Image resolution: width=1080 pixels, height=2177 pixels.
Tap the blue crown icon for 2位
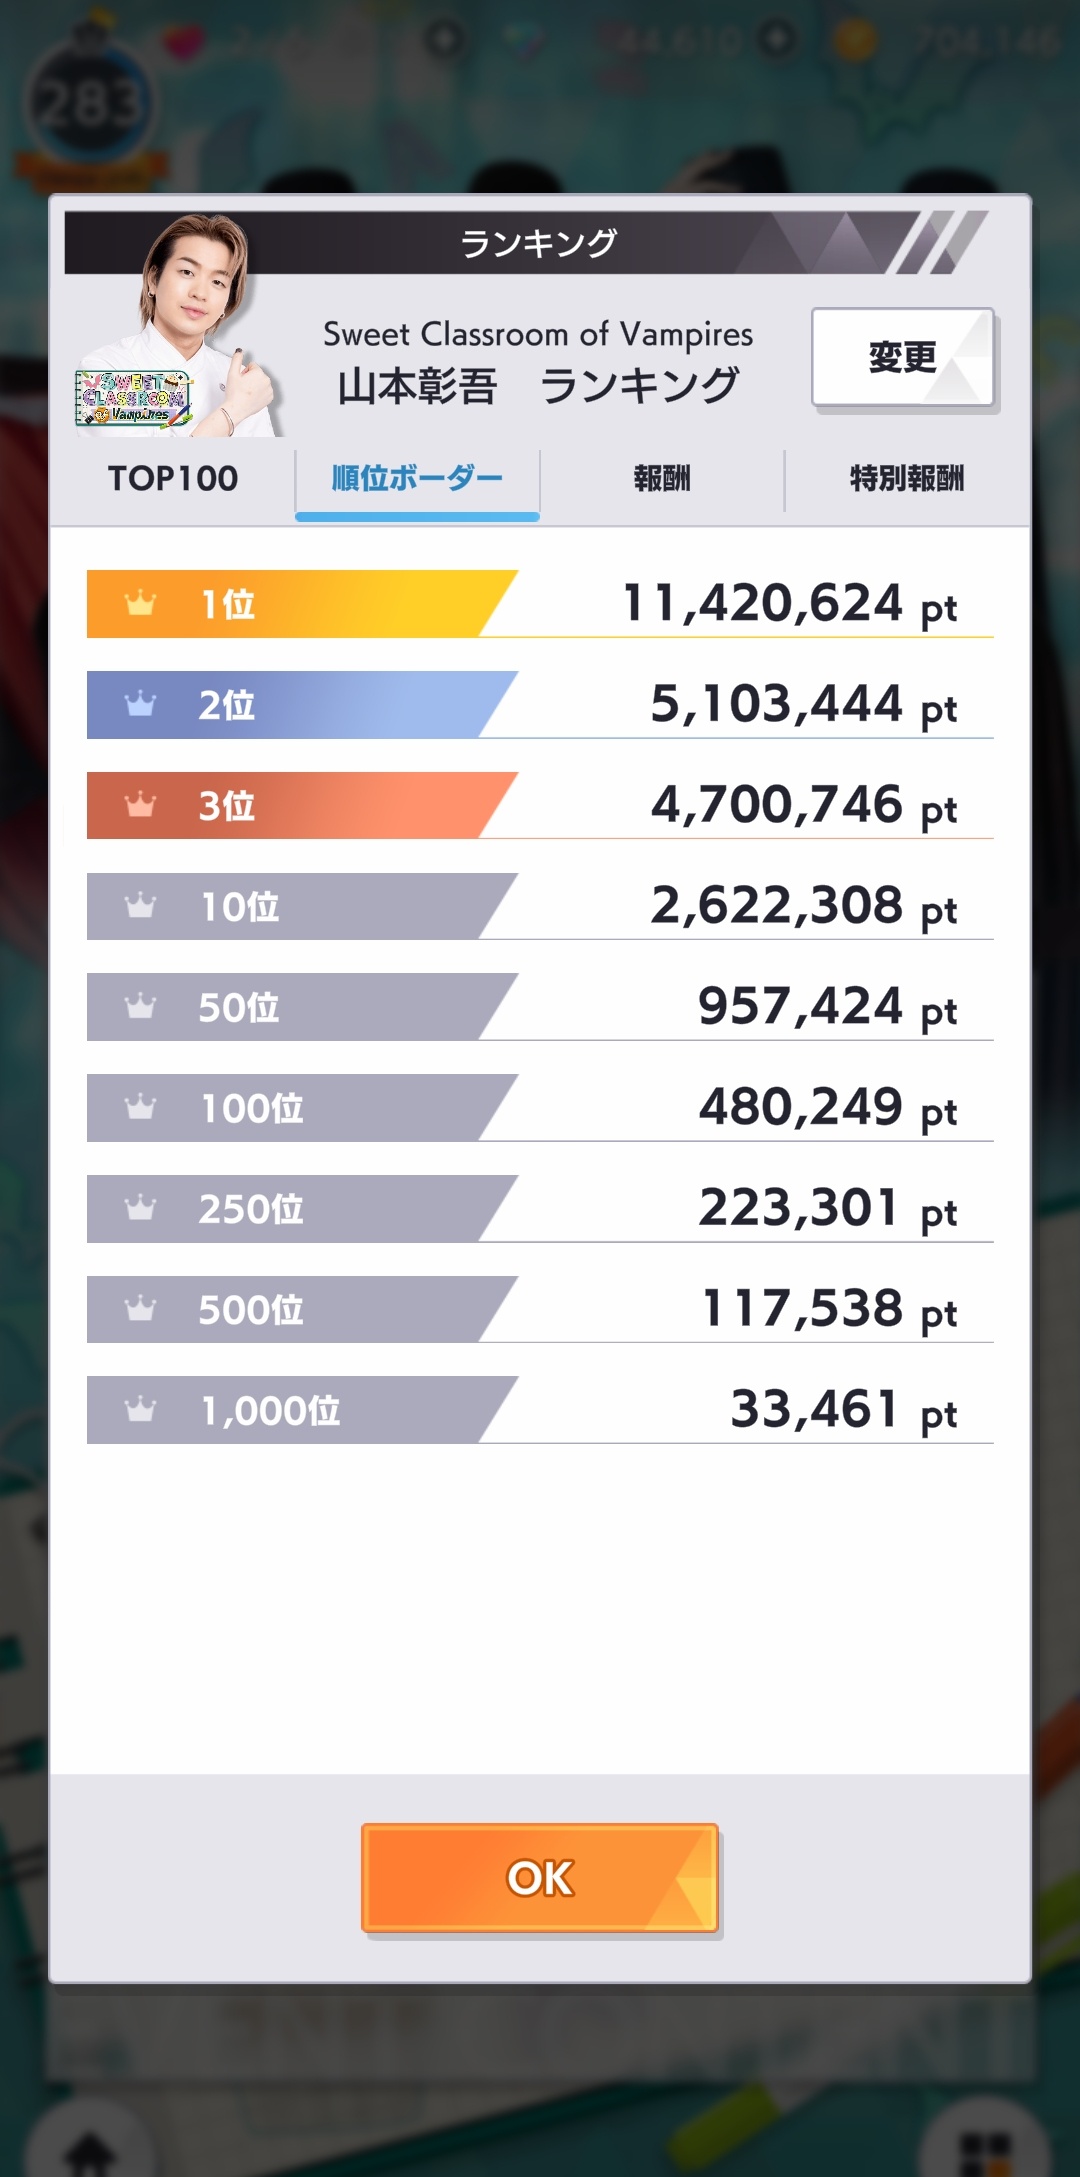140,704
